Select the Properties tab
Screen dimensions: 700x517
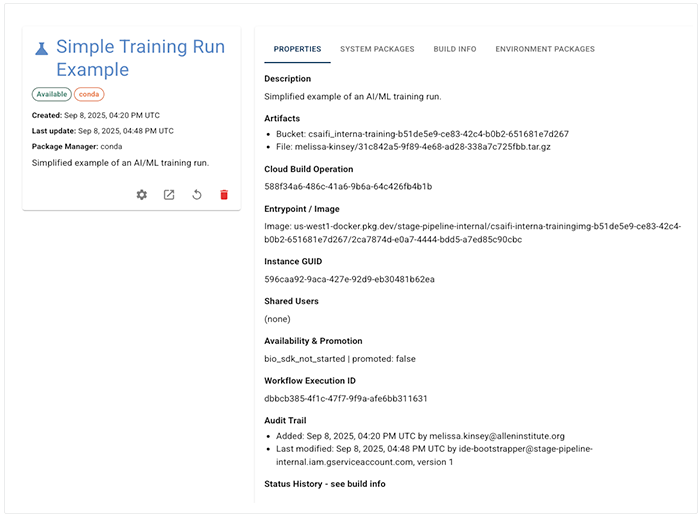point(297,49)
